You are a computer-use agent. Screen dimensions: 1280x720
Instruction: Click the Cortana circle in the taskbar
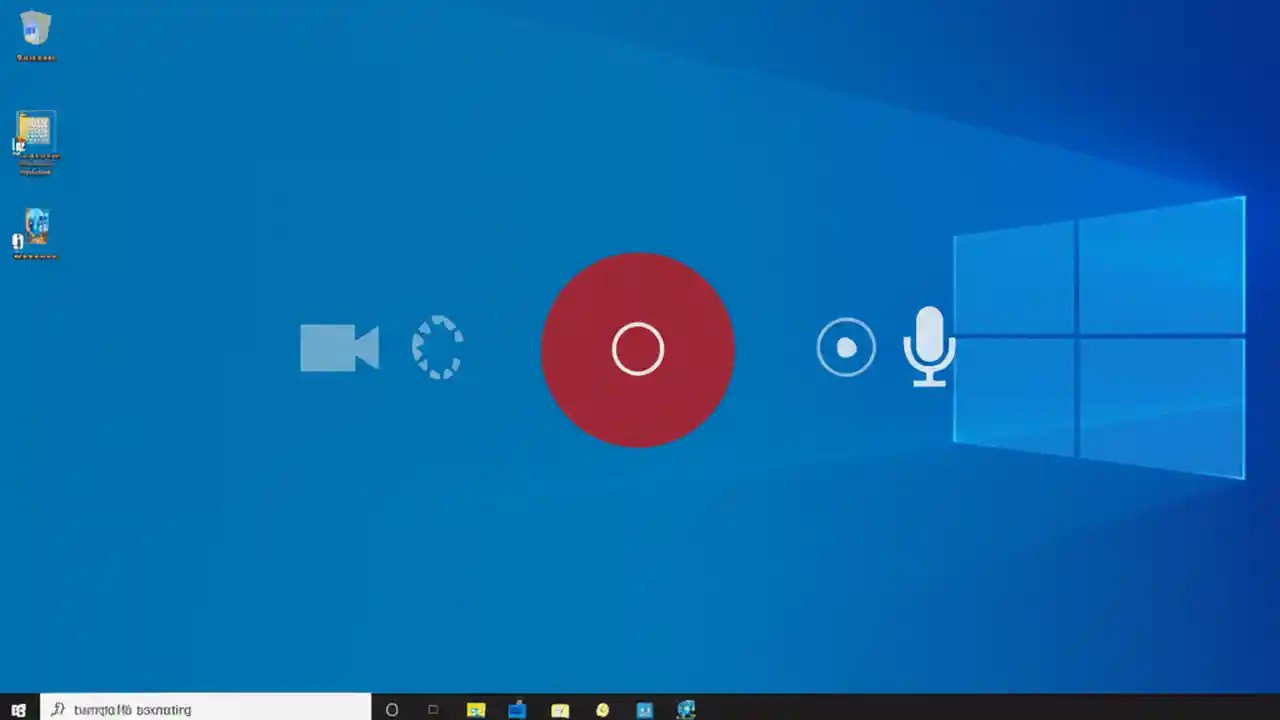391,710
